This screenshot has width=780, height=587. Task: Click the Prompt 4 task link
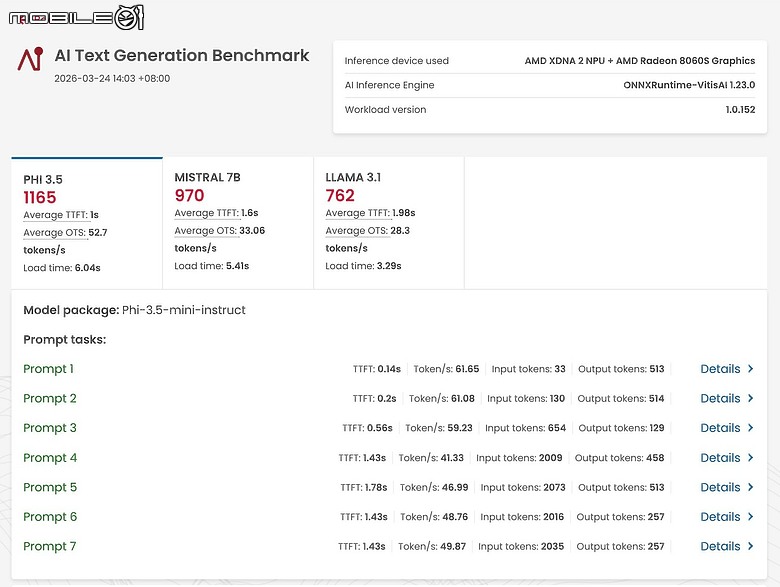coord(50,458)
